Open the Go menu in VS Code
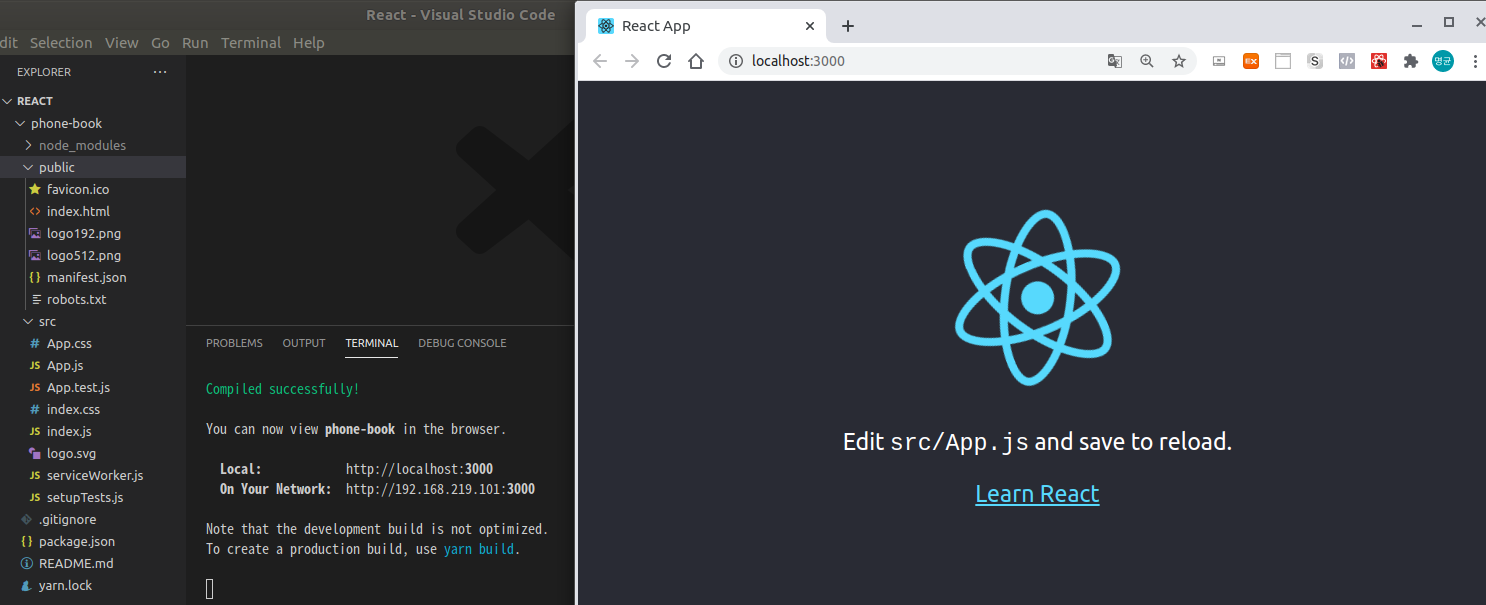 (160, 43)
